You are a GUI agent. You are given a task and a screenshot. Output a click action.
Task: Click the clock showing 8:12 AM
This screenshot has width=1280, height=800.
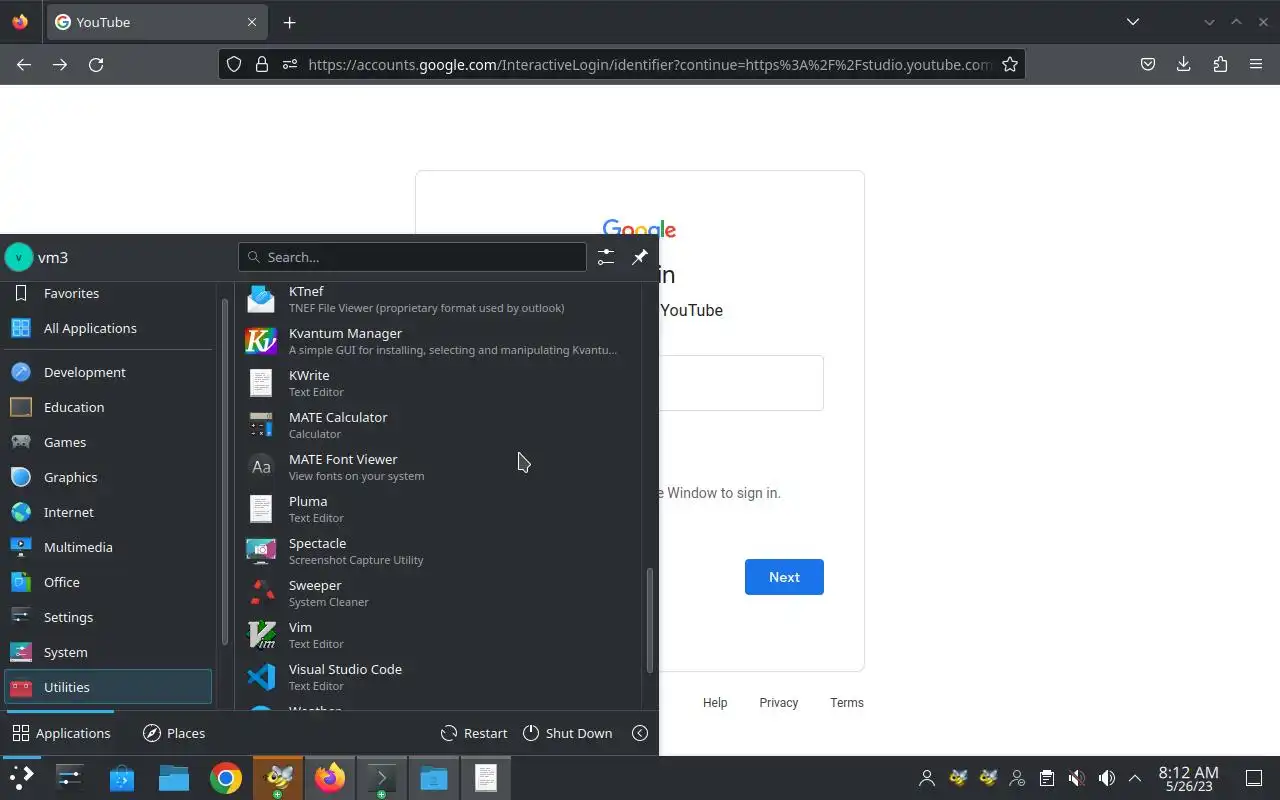1188,779
